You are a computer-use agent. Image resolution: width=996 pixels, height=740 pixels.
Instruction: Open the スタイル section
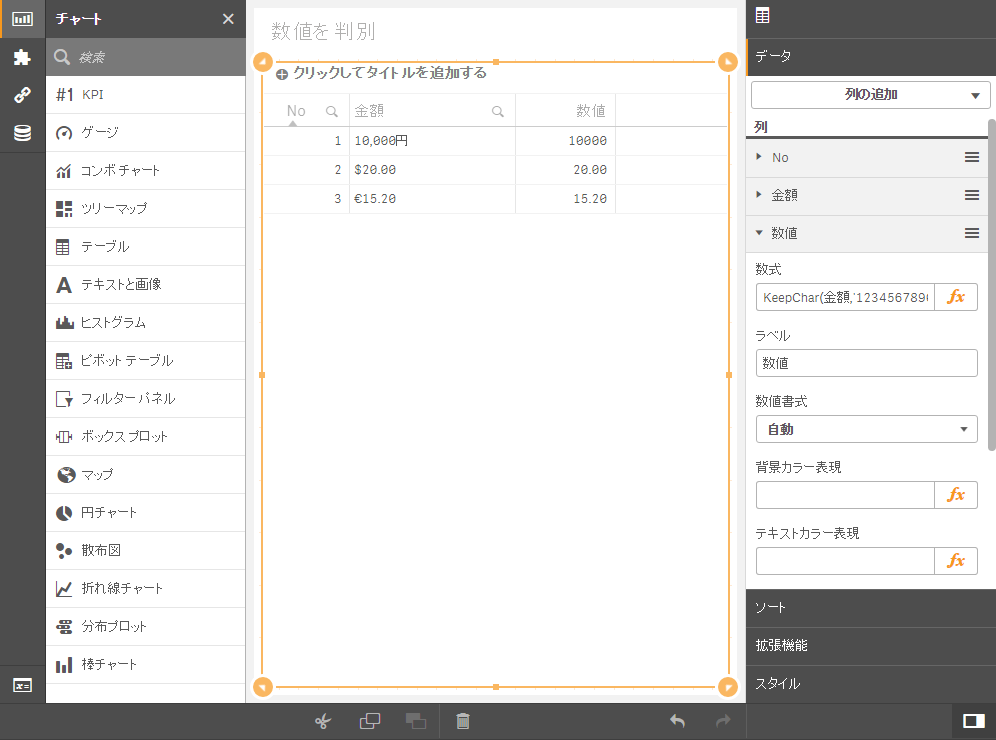point(870,684)
